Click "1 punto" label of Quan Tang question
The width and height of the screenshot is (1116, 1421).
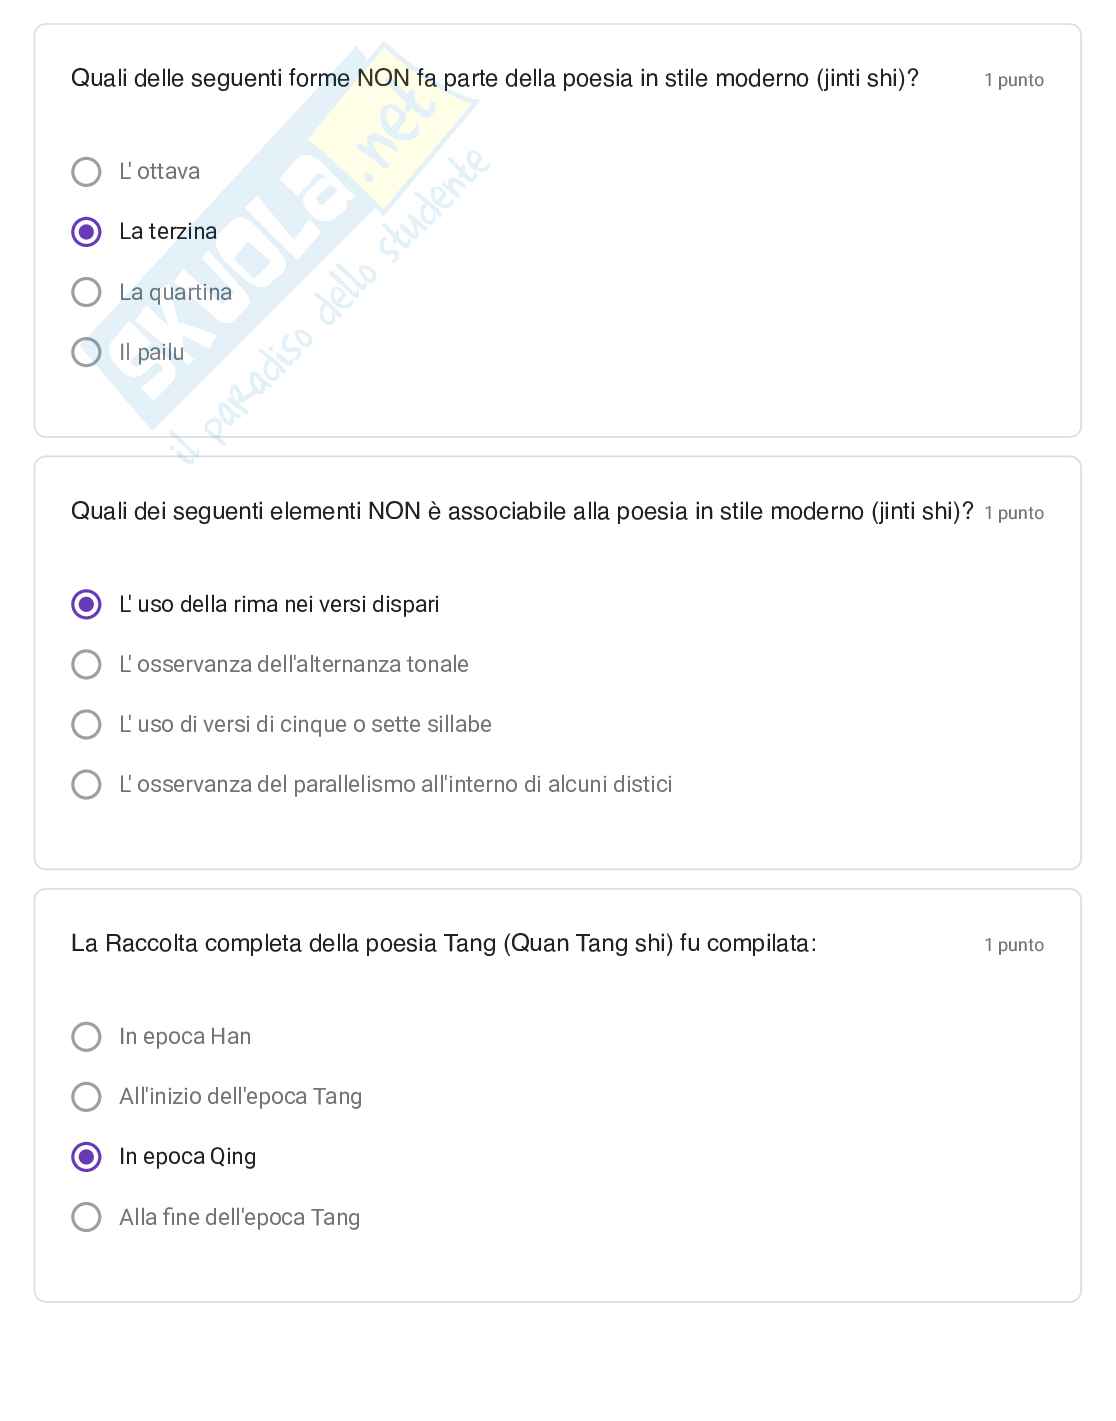(x=1013, y=945)
